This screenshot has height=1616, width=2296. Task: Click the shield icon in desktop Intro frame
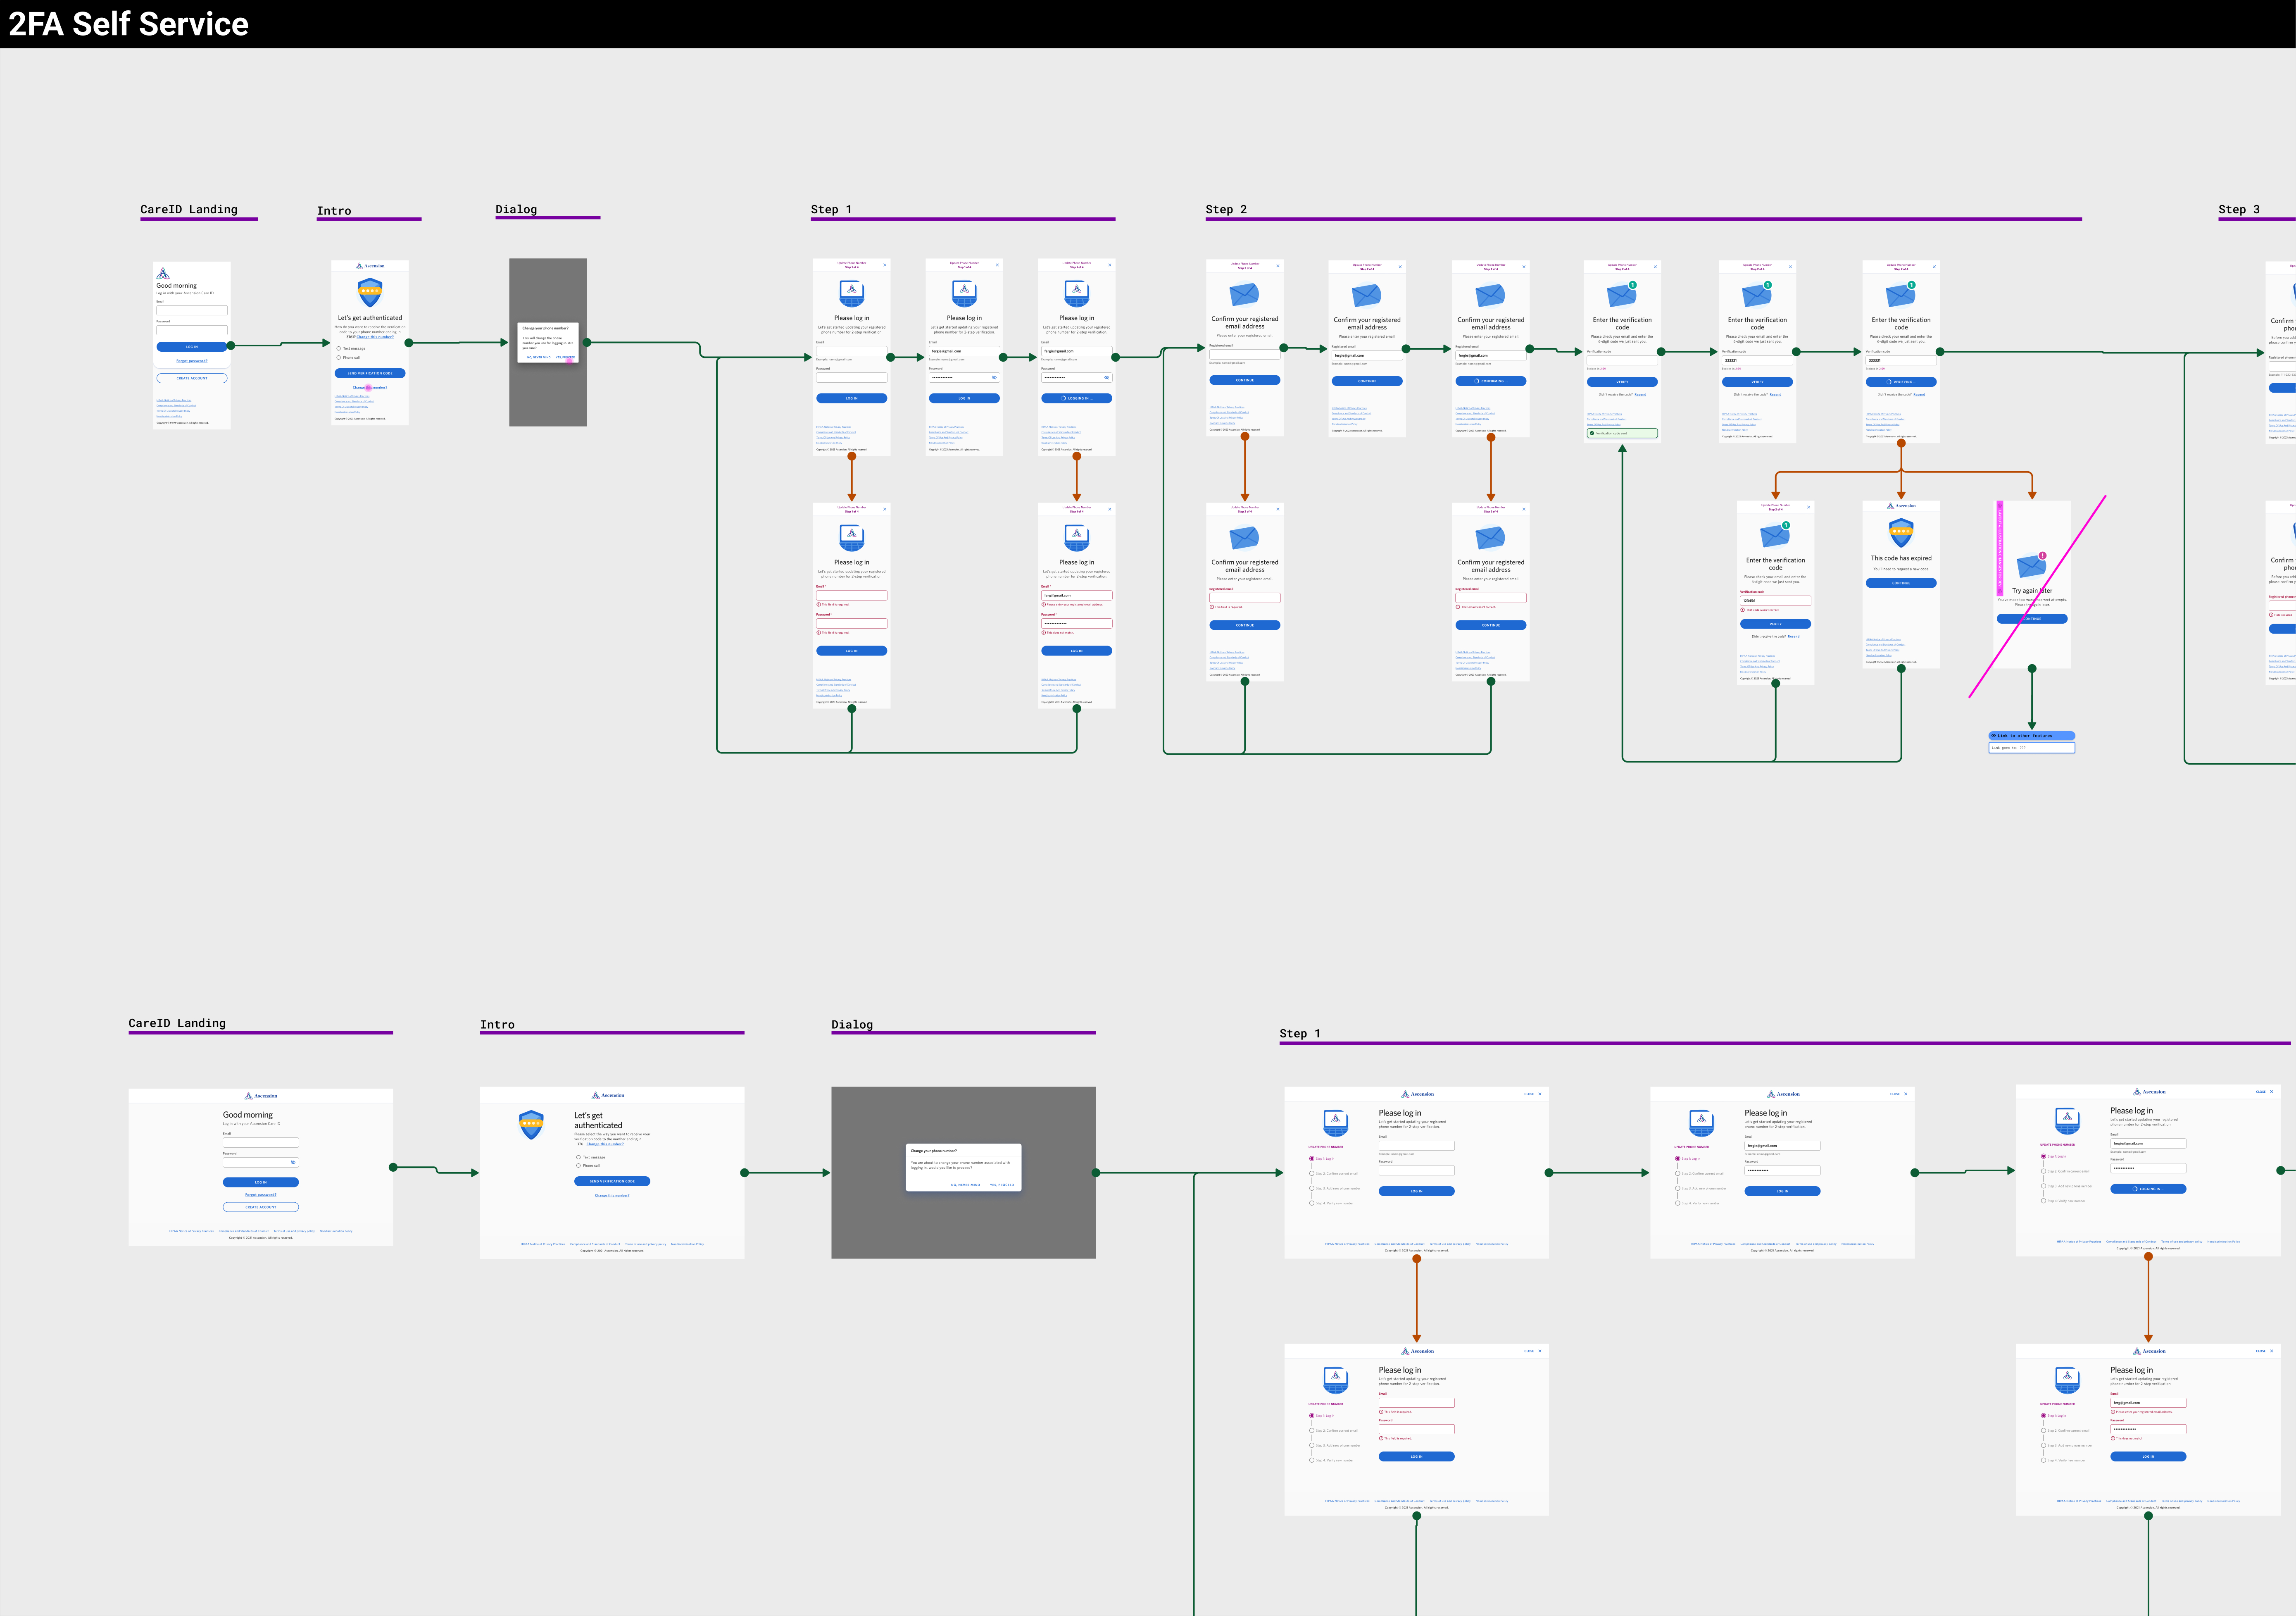click(x=531, y=1124)
